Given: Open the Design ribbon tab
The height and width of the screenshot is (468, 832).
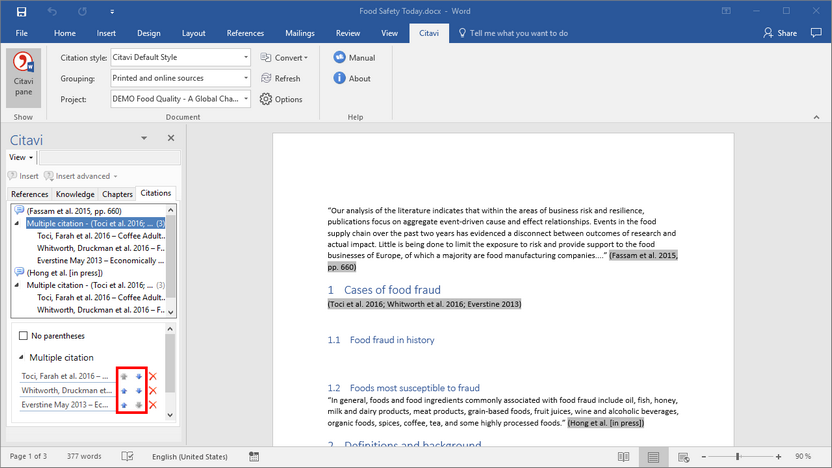Looking at the screenshot, I should pyautogui.click(x=149, y=33).
